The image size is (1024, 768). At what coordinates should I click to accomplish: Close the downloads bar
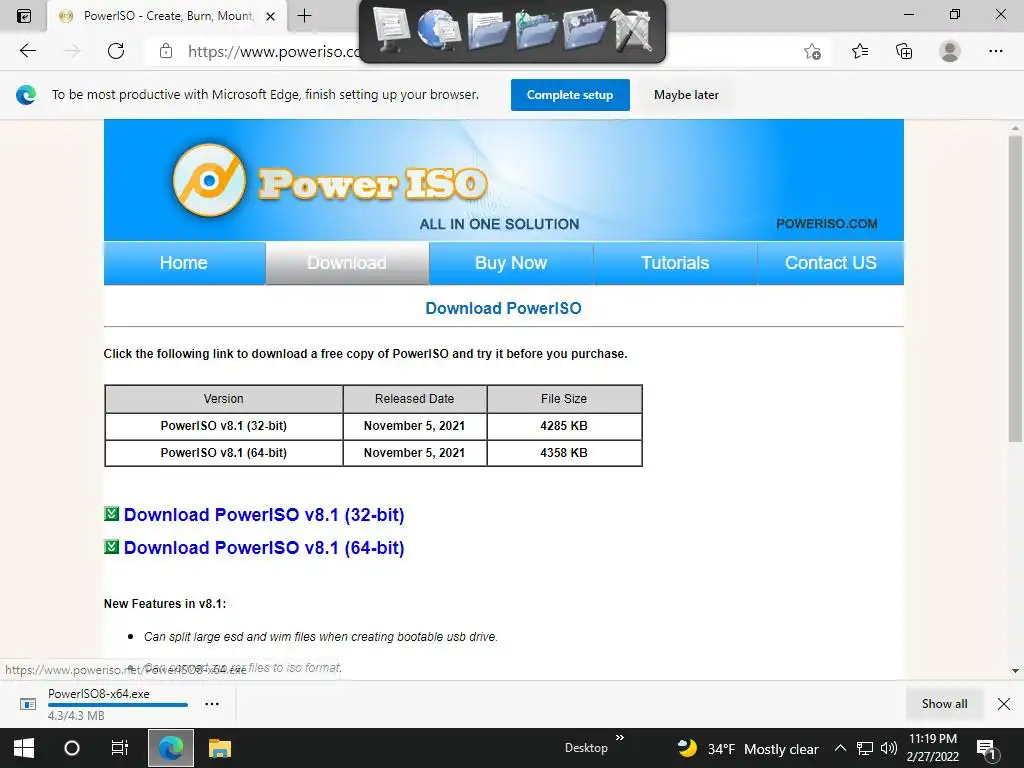tap(1004, 704)
